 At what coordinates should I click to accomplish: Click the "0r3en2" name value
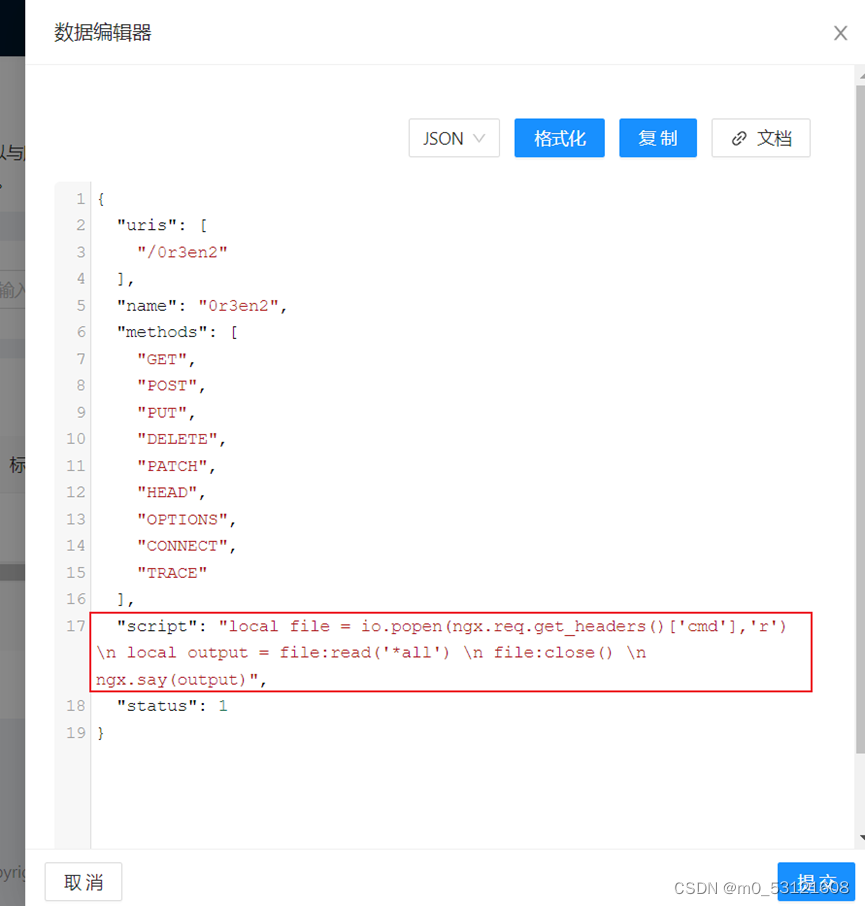coord(238,306)
